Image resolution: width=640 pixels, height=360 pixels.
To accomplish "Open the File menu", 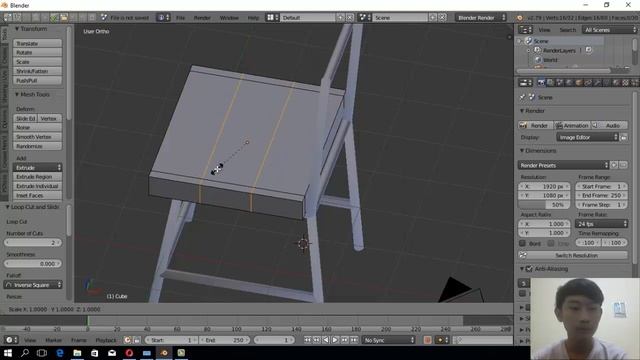I will coord(180,18).
